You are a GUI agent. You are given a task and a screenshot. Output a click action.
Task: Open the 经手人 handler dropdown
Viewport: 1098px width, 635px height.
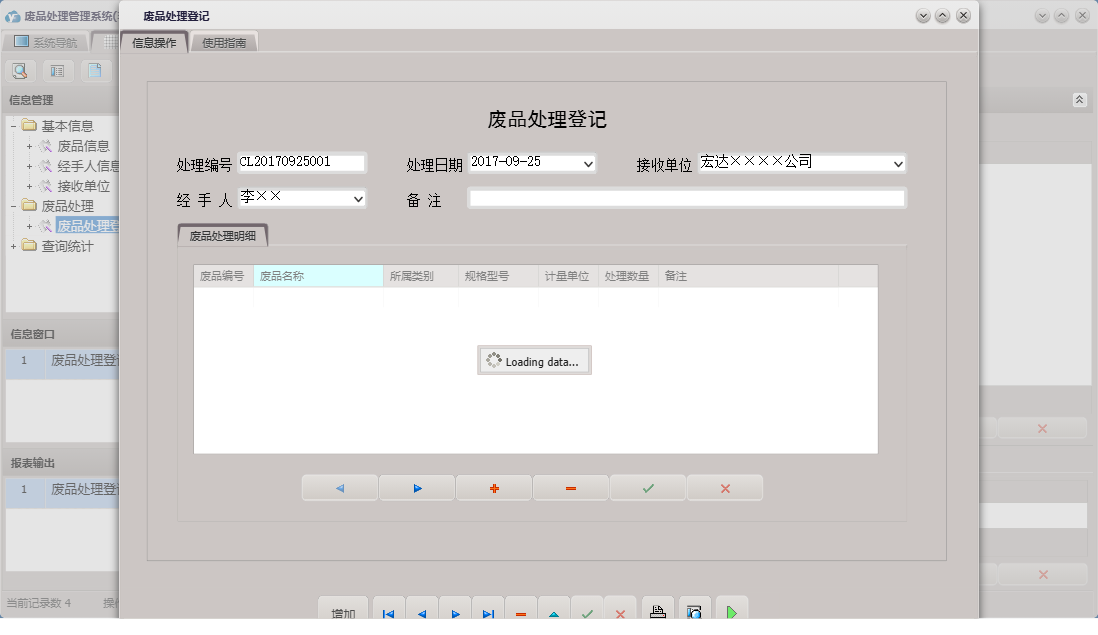(356, 199)
